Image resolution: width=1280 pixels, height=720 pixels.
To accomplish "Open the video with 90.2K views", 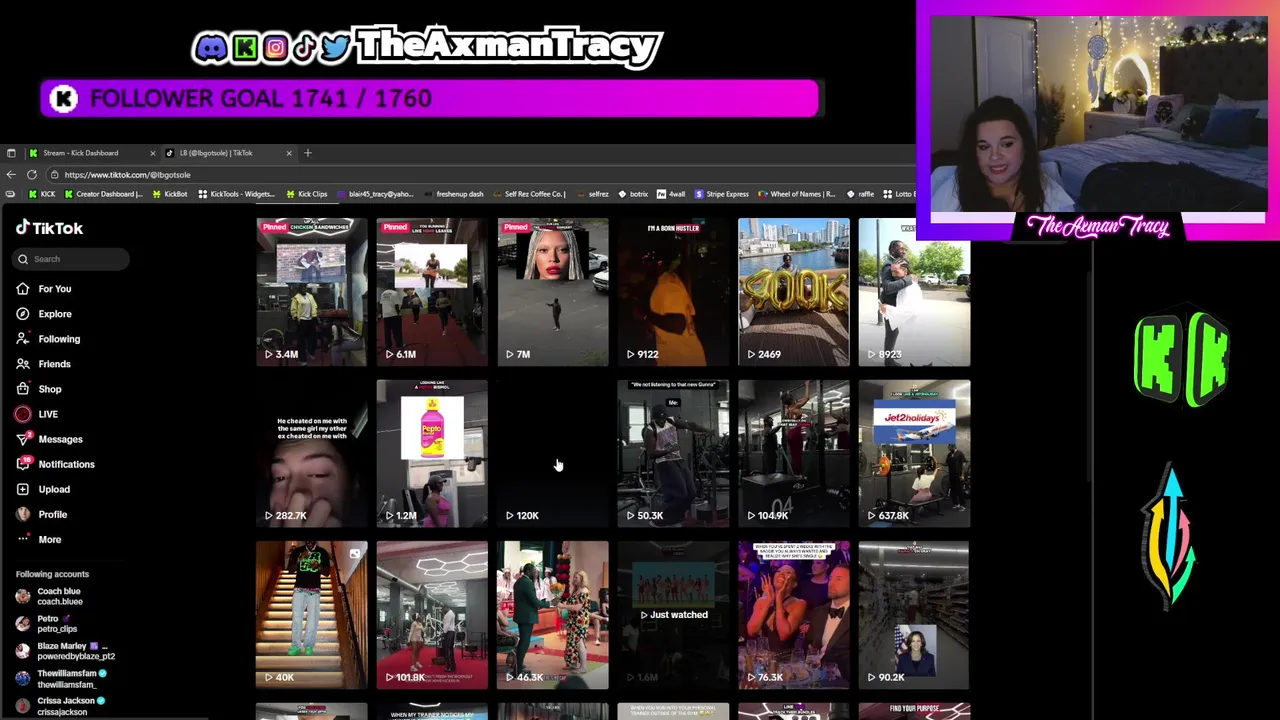I will [x=914, y=615].
